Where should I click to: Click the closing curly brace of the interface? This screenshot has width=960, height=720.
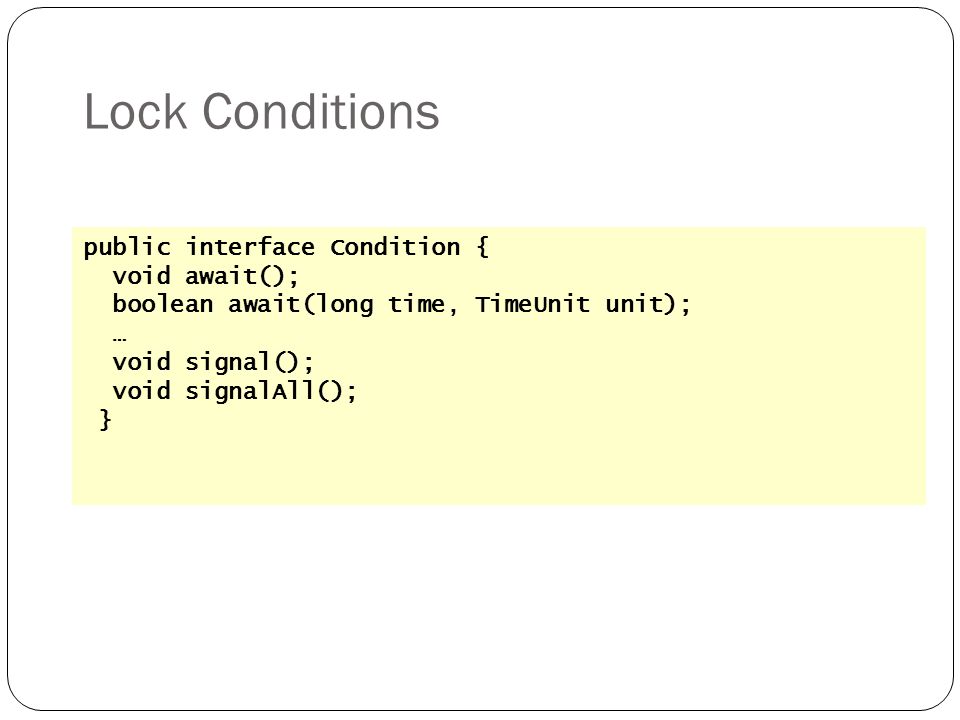tap(105, 420)
